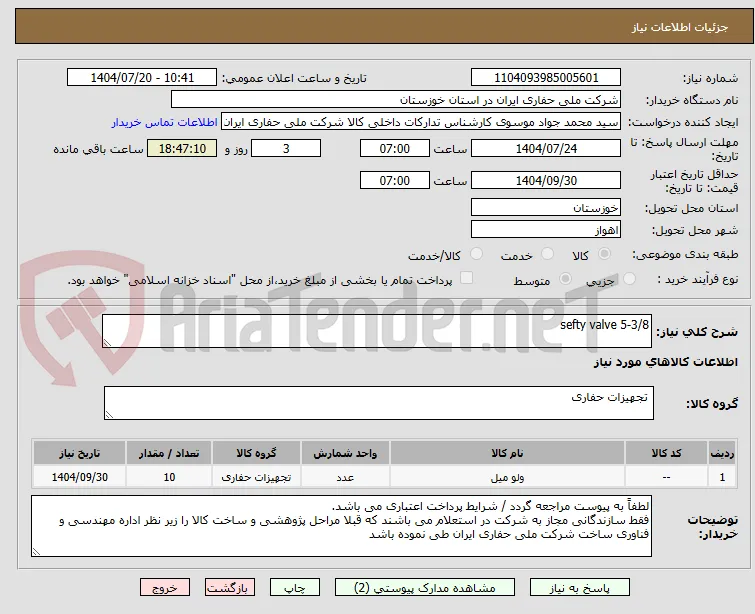The width and height of the screenshot is (755, 614).
Task: Click the کد کالا column header
Action: 666,453
